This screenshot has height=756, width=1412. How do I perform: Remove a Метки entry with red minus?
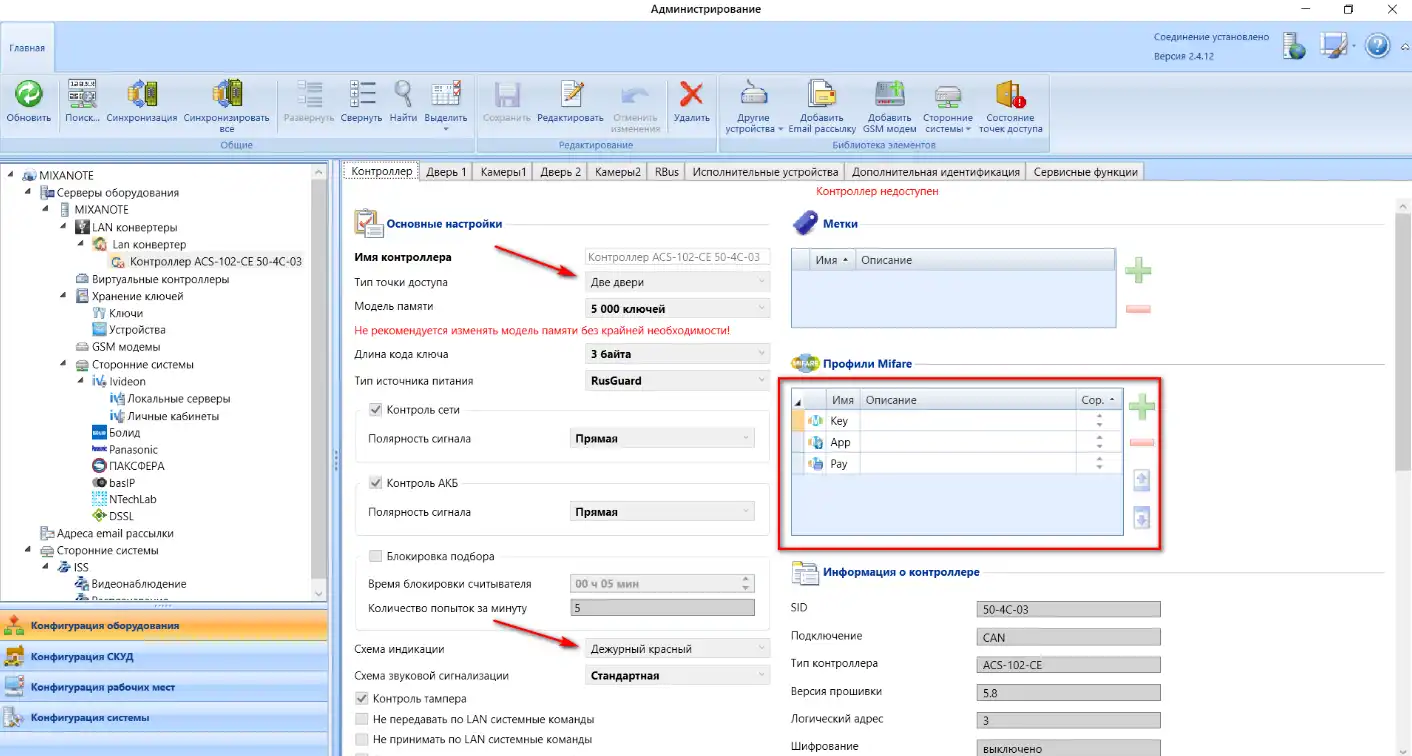1138,309
